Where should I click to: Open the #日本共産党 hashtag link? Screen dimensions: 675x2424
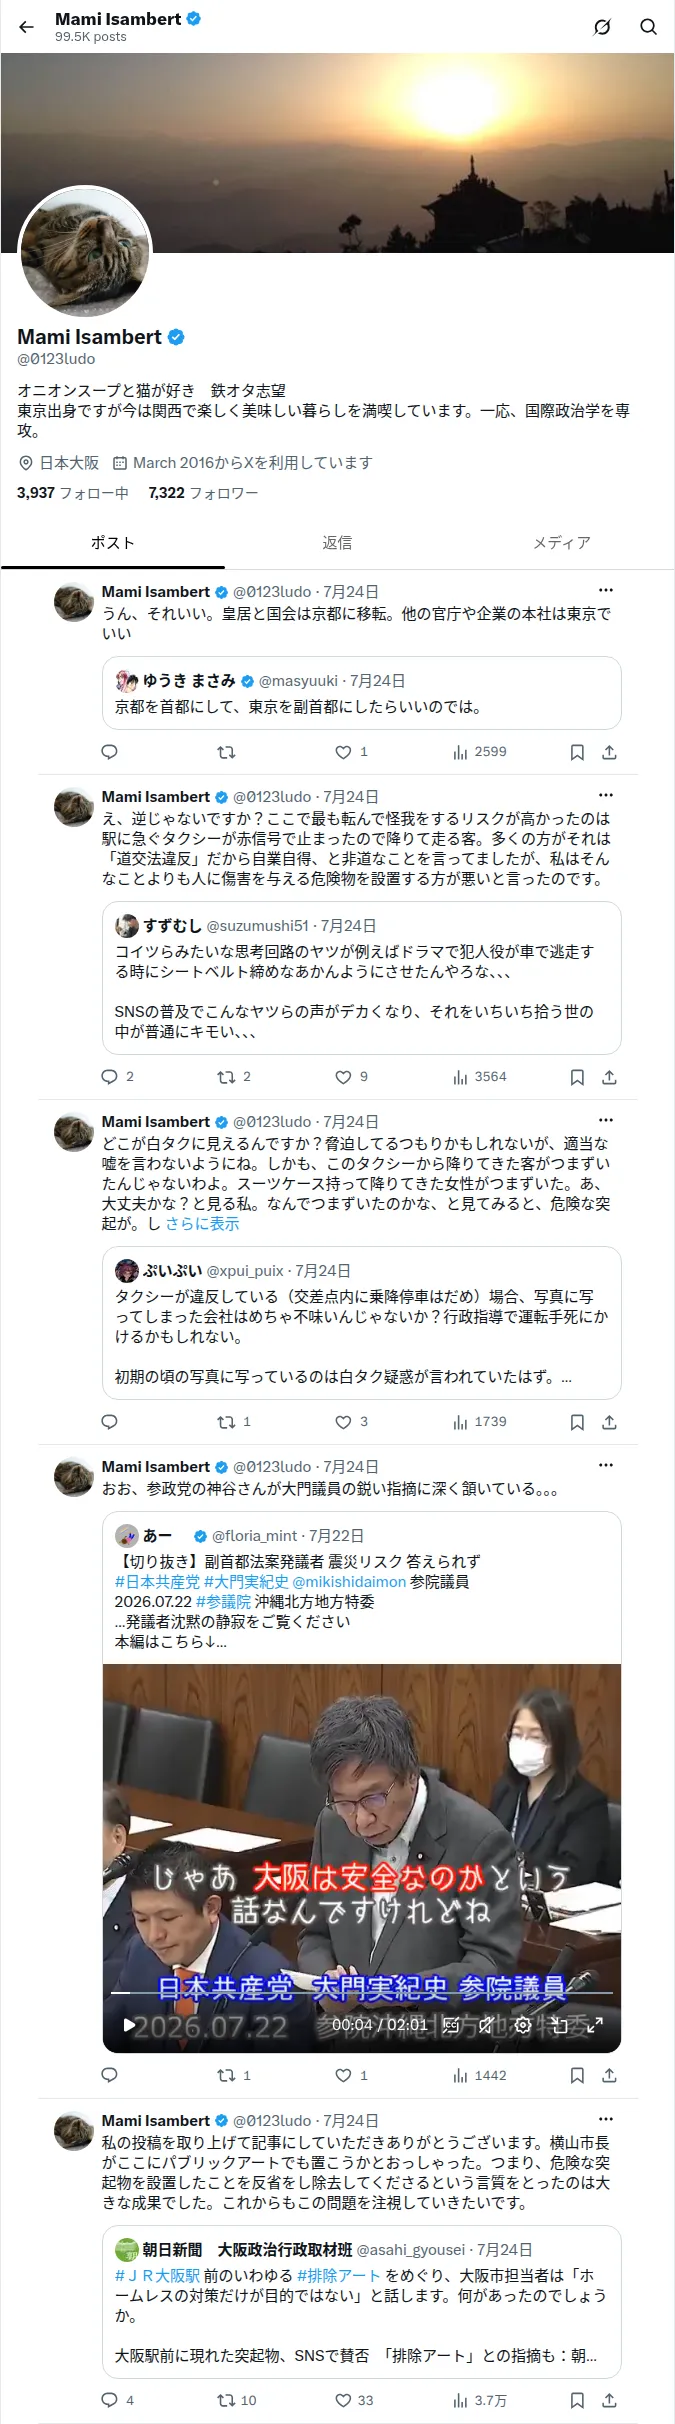pyautogui.click(x=157, y=1581)
